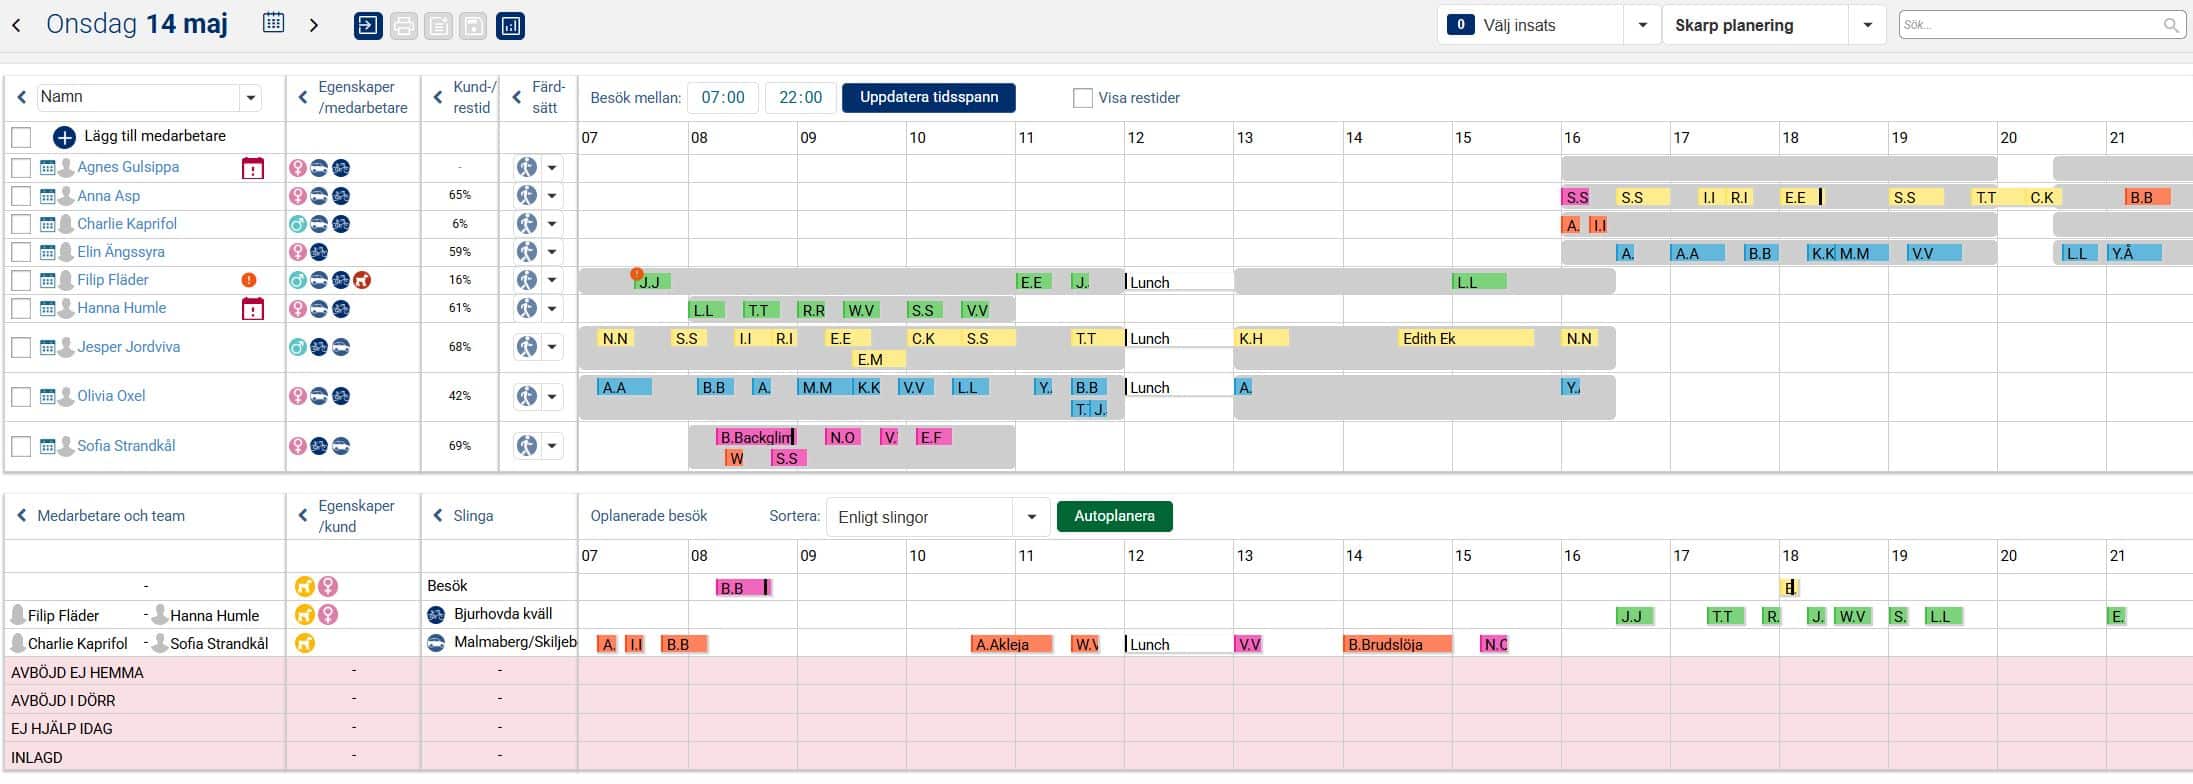Click the 07:00 start time field
This screenshot has width=2193, height=784.
click(722, 98)
